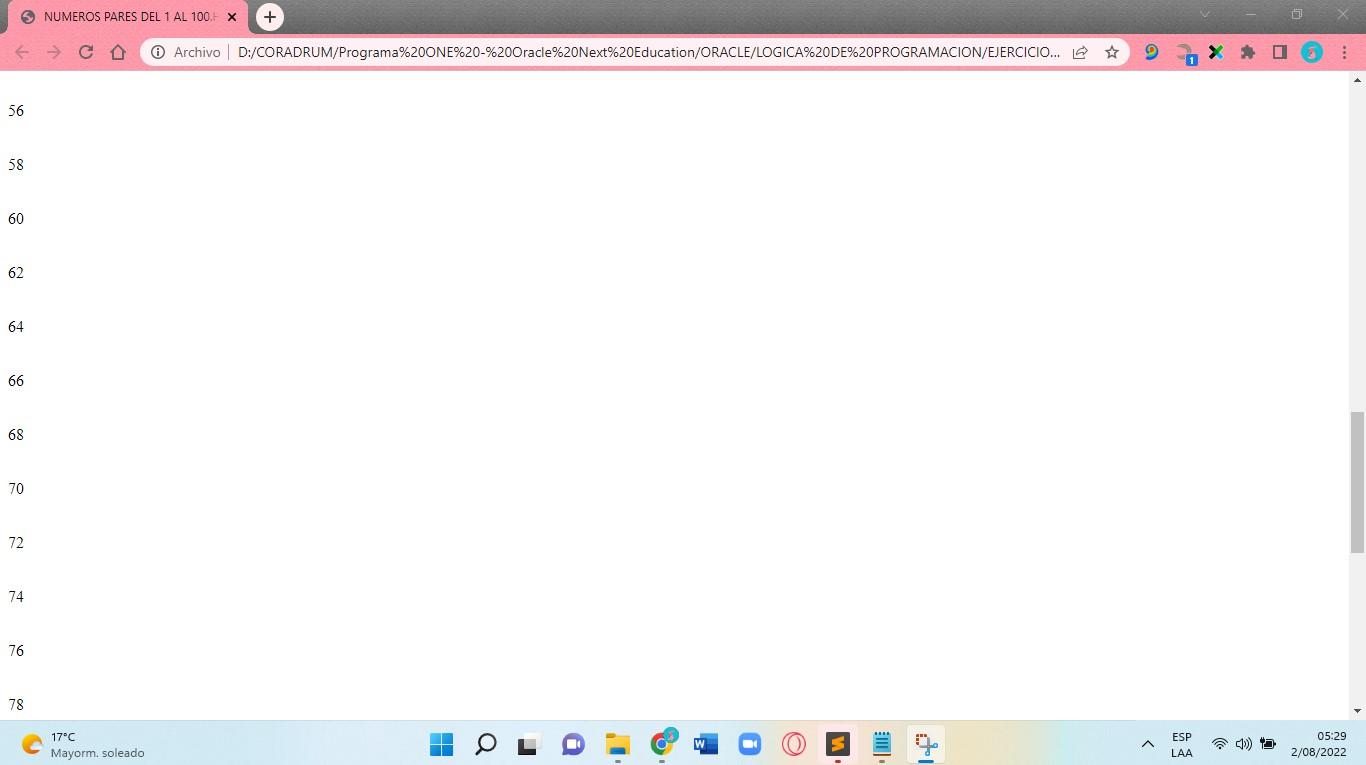Open the colorful swirl extension icon
The height and width of the screenshot is (765, 1366).
click(1151, 52)
